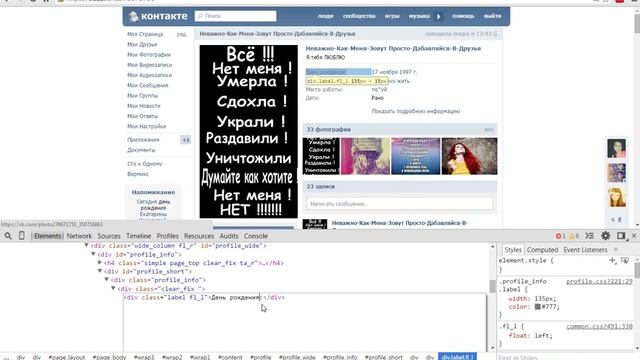Click the DevTools inspect element magnifier icon

point(8,236)
